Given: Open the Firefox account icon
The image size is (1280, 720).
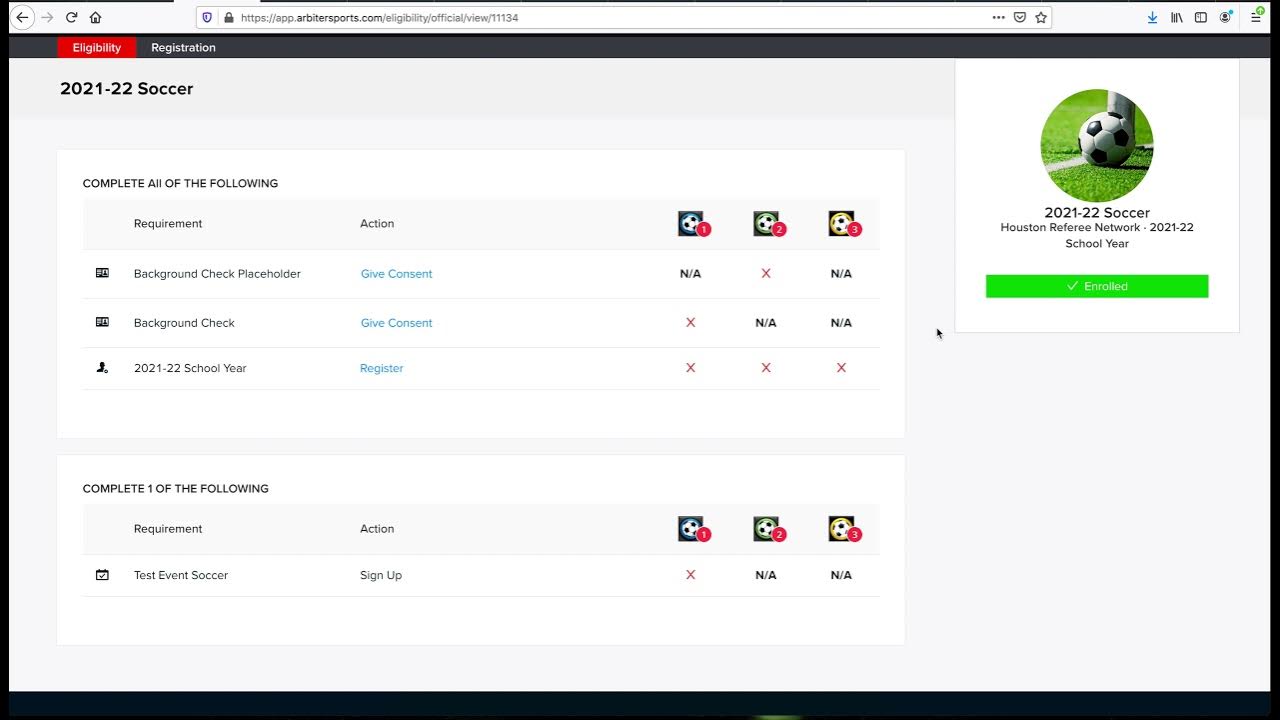Looking at the screenshot, I should [1226, 17].
